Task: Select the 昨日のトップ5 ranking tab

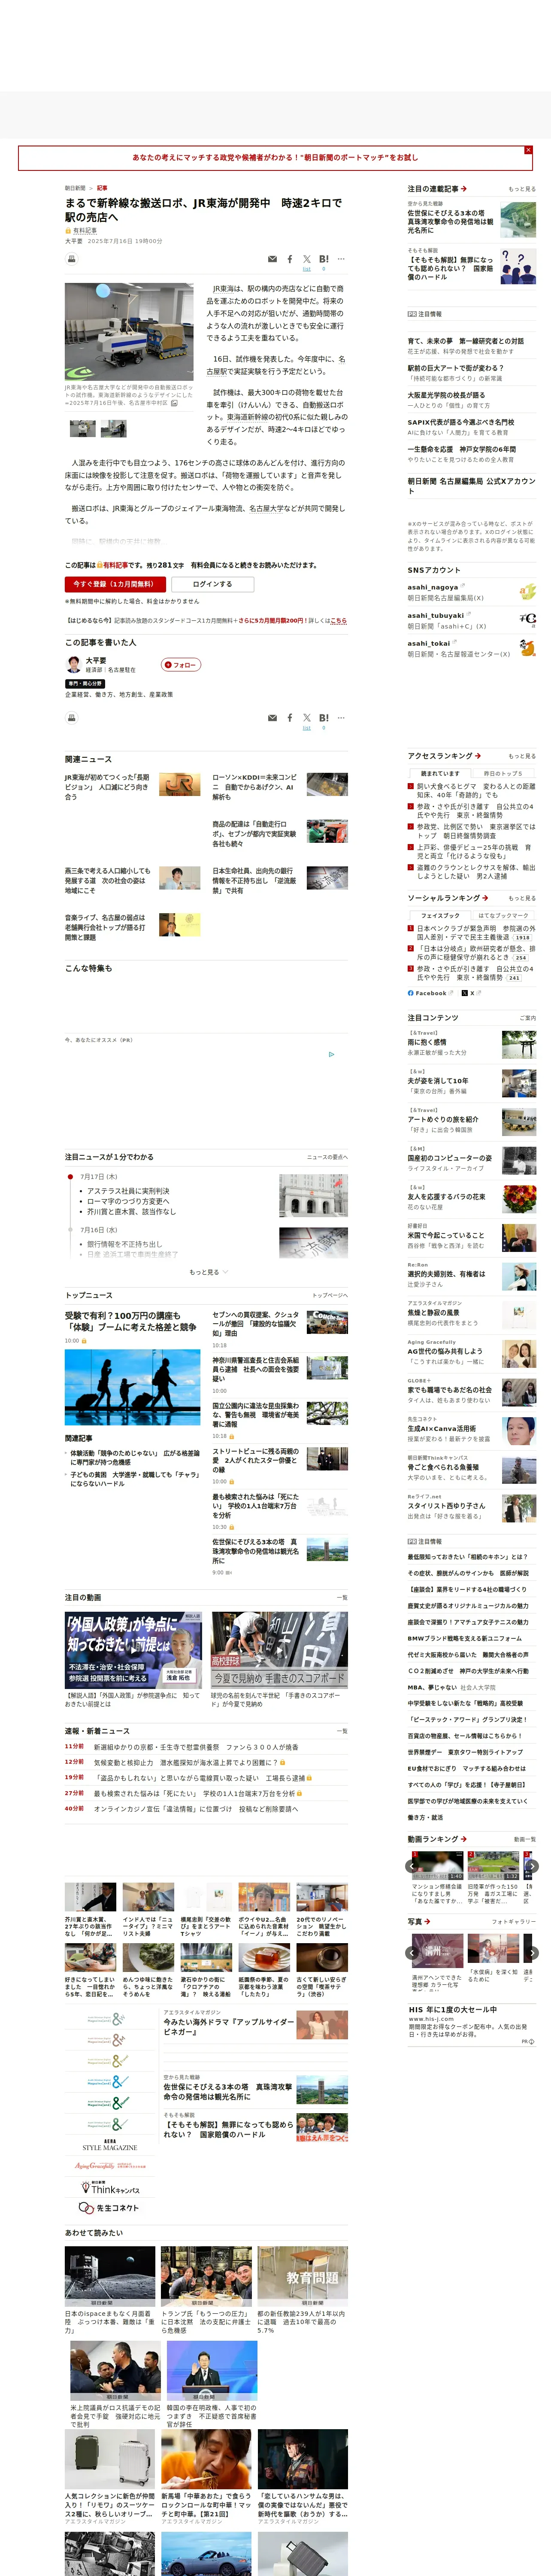Action: point(503,773)
